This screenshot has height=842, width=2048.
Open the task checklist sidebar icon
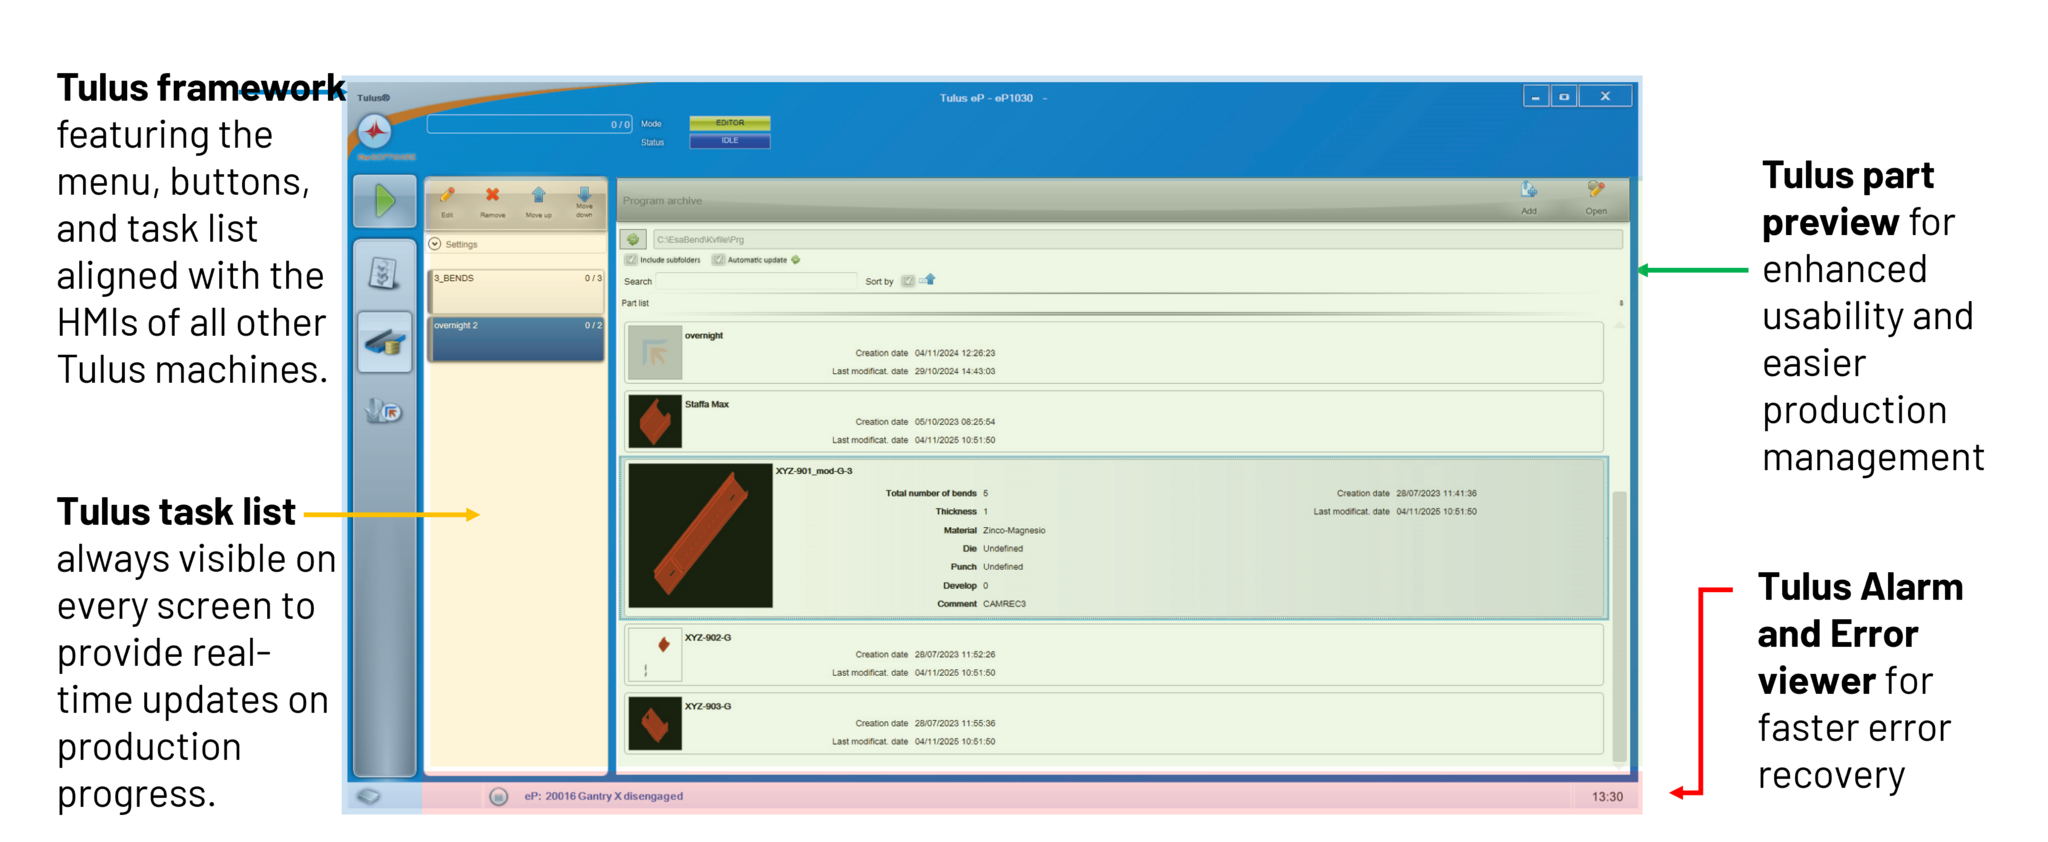coord(384,273)
